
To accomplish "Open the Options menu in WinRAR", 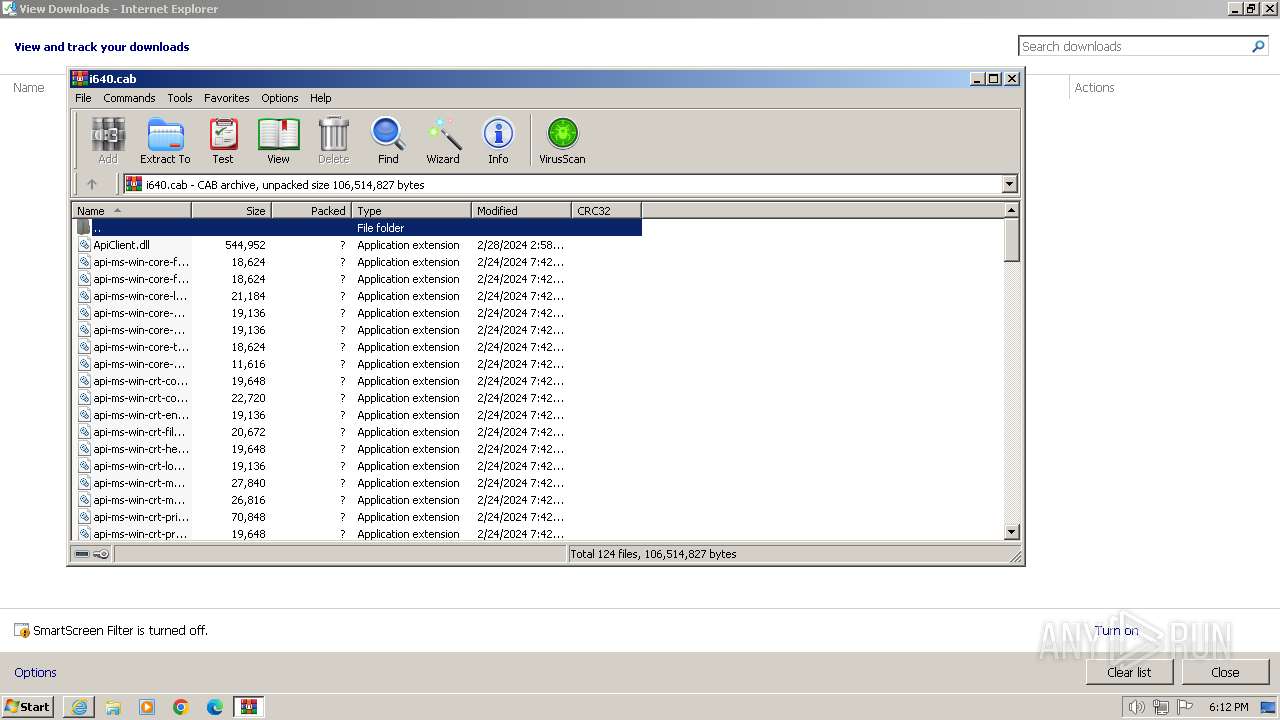I will tap(280, 98).
